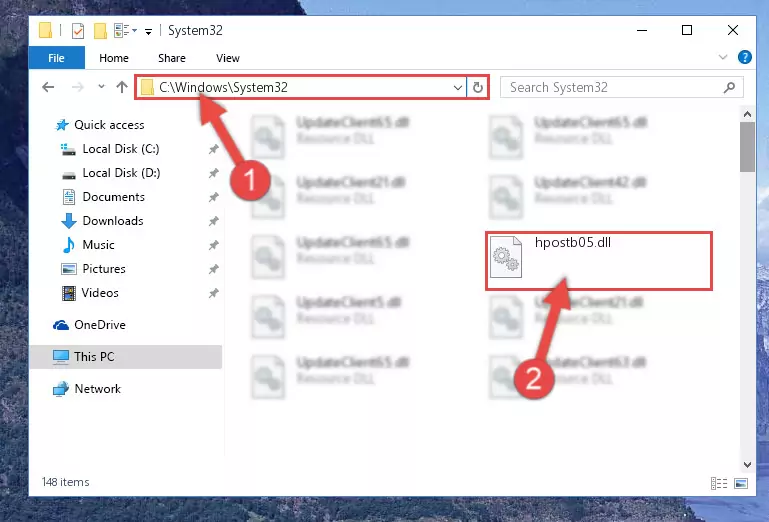769x522 pixels.
Task: Click pin icon beside Documents
Action: (x=213, y=197)
